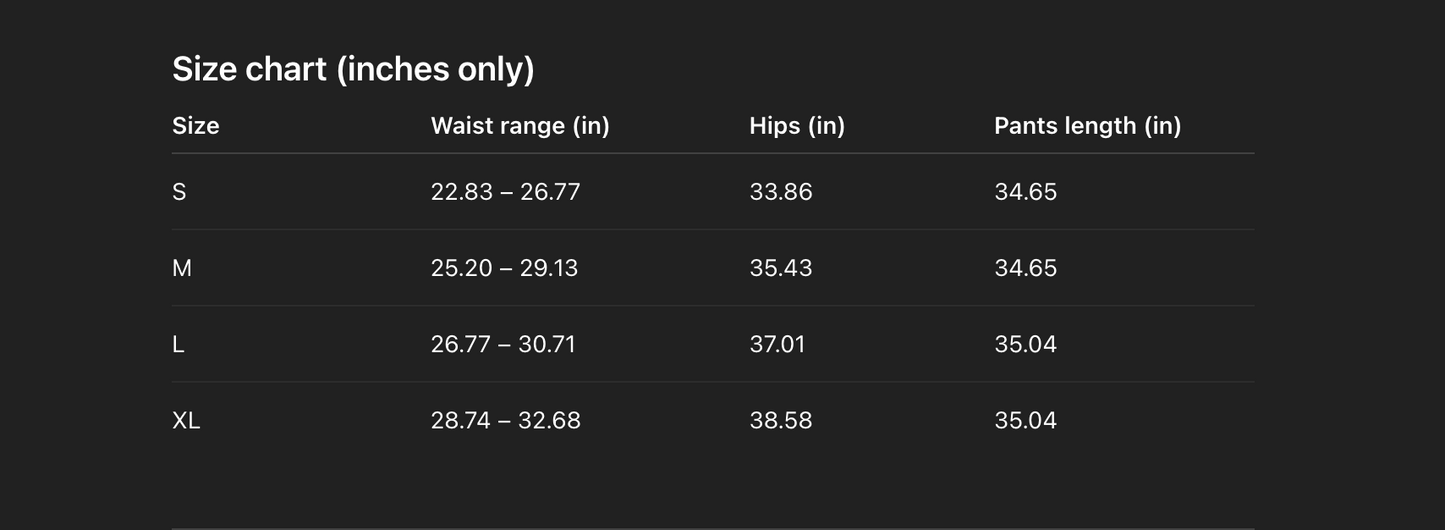Click the hips value 37.01
This screenshot has width=1445, height=530.
click(x=777, y=344)
